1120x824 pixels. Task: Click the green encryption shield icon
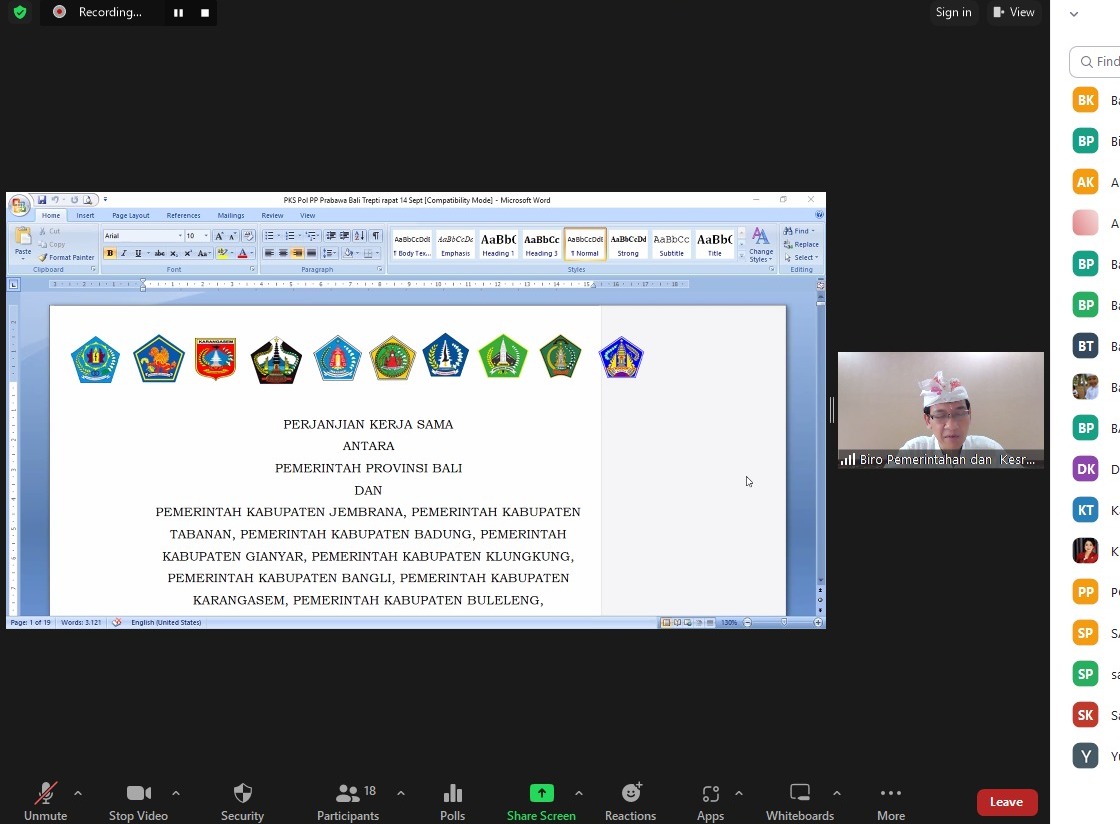pos(20,12)
